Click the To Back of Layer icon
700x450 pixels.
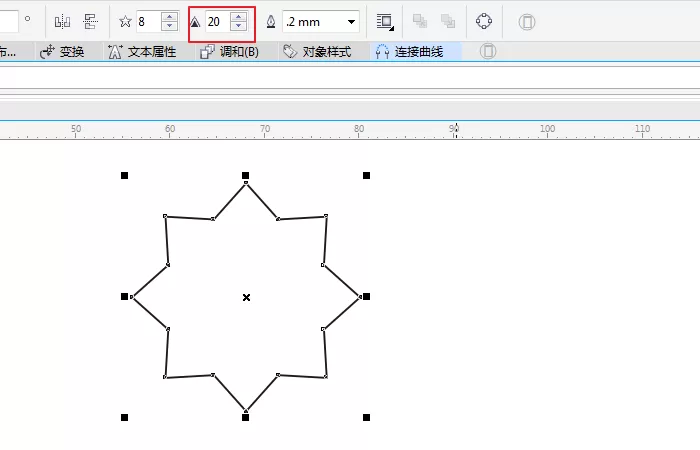click(448, 21)
